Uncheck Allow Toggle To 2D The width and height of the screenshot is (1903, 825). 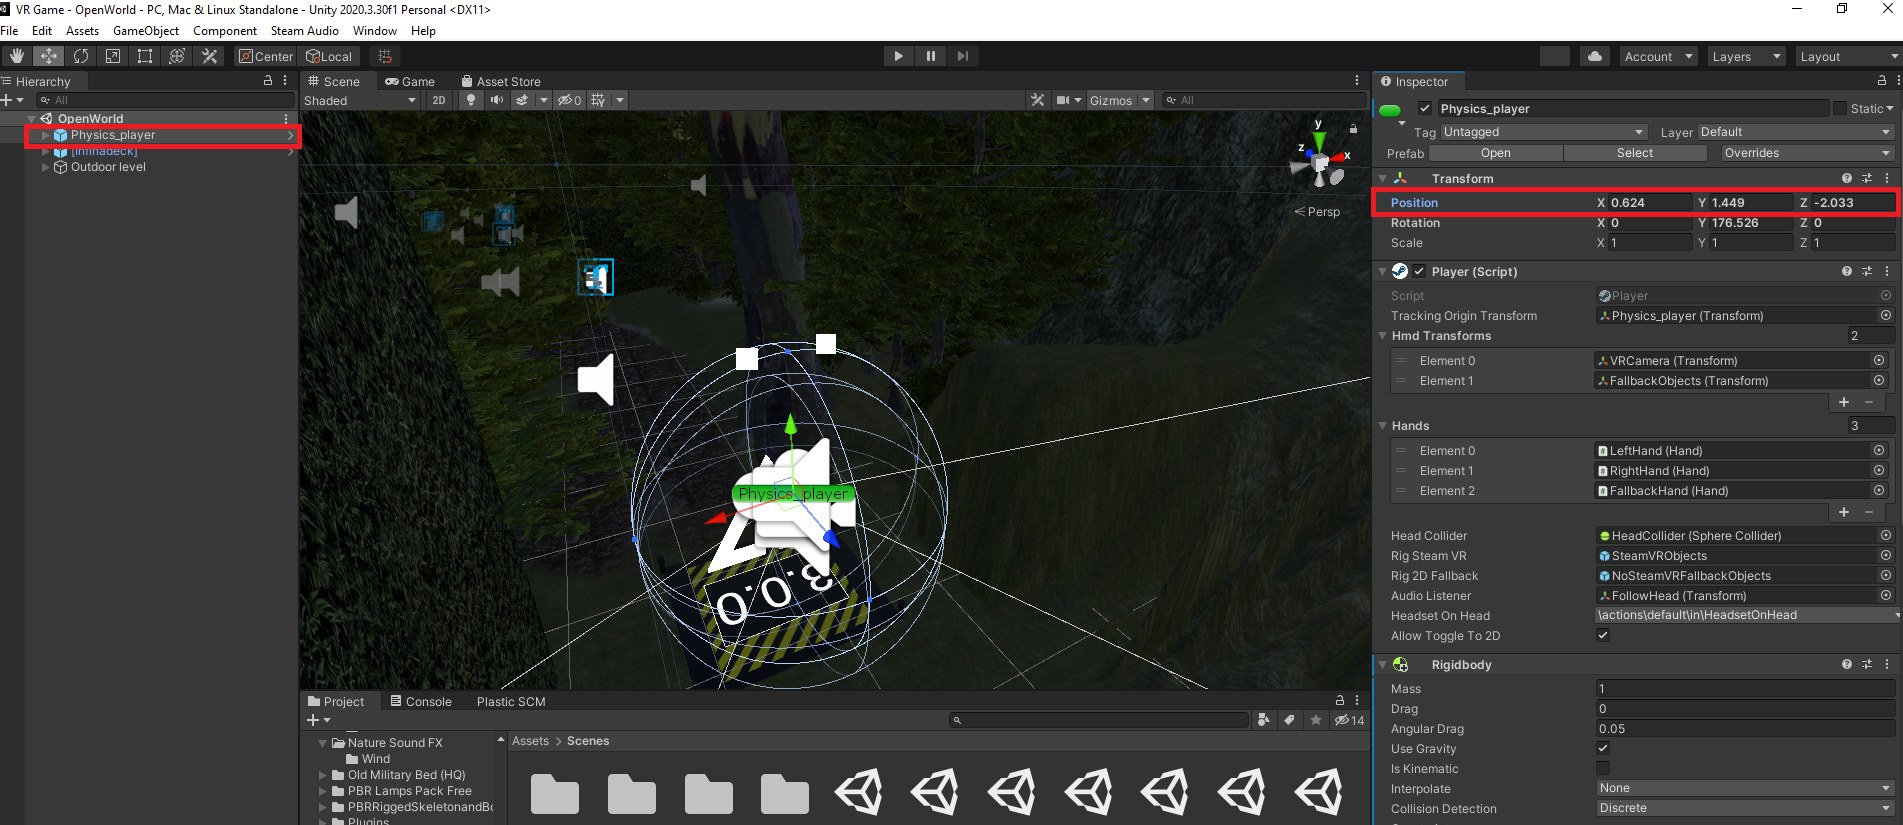tap(1603, 635)
